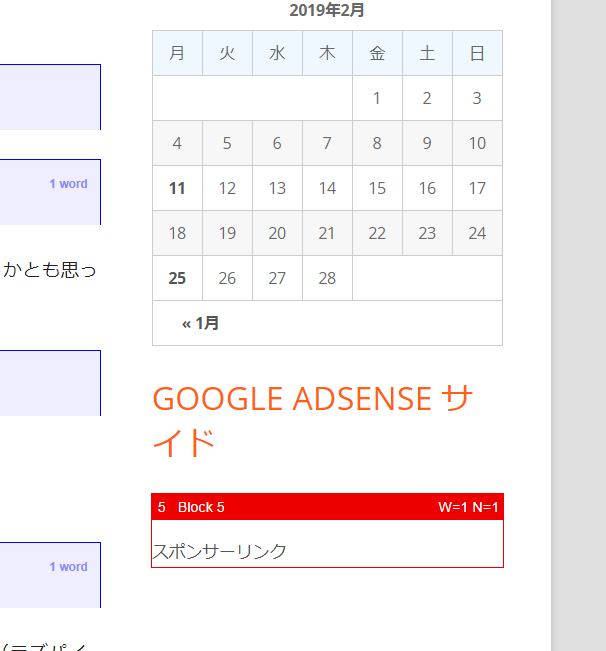Click calendar date 5
606x651 pixels.
pos(227,143)
